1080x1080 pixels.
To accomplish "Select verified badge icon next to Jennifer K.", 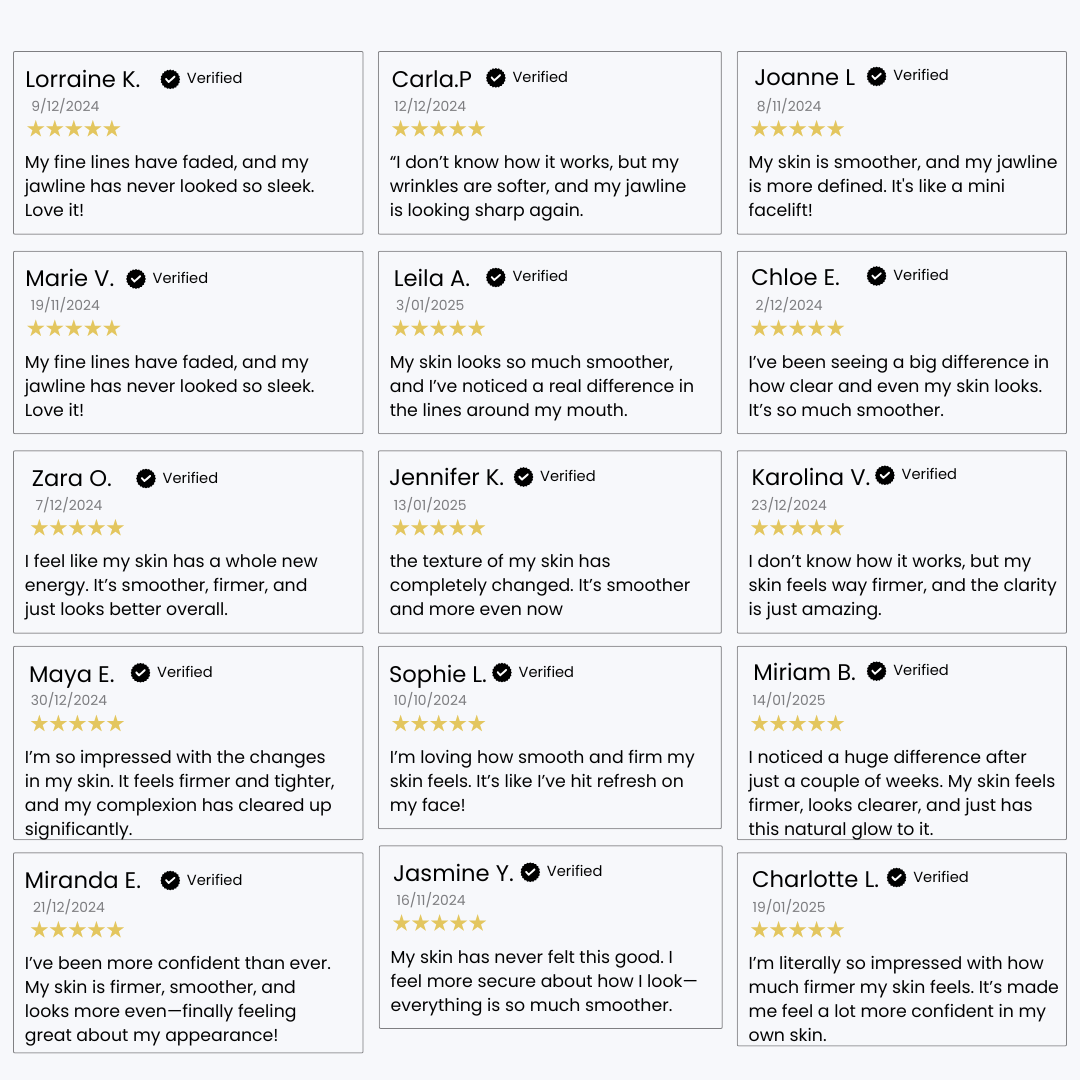I will [523, 477].
